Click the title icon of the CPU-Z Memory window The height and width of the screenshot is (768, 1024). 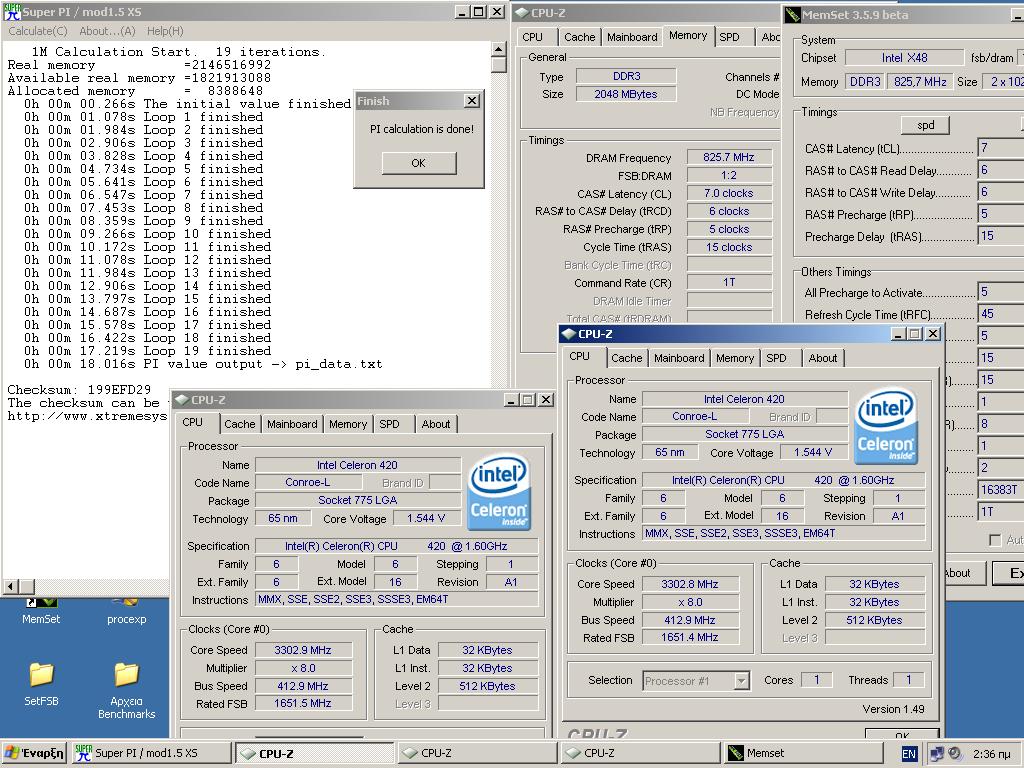(522, 12)
